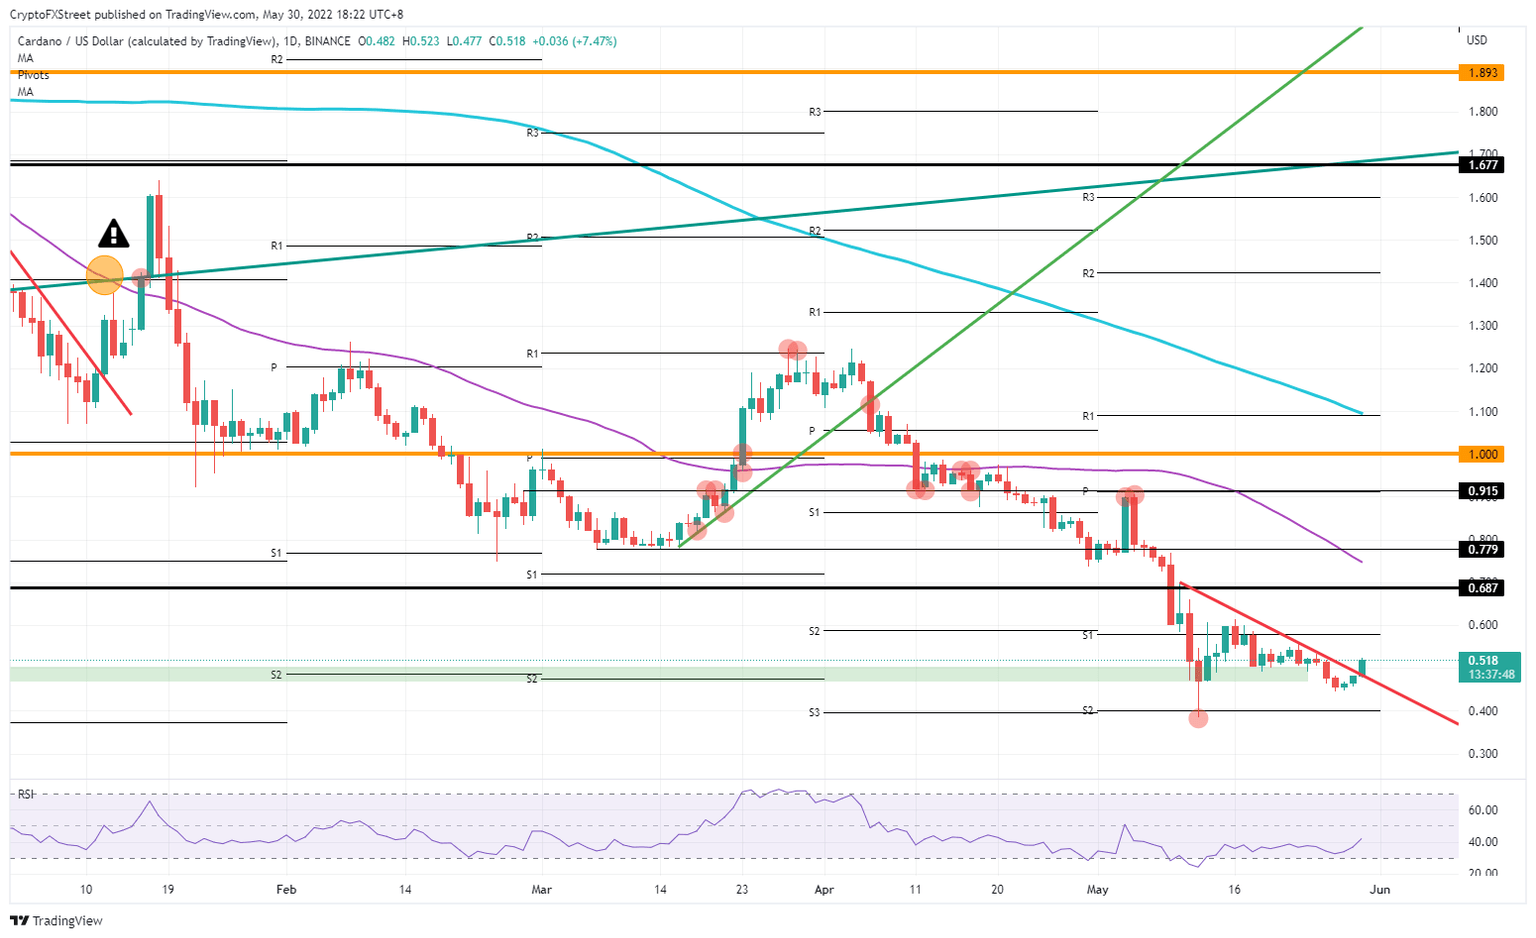Click the Jun label on the time axis
The width and height of the screenshot is (1536, 938).
[x=1382, y=888]
